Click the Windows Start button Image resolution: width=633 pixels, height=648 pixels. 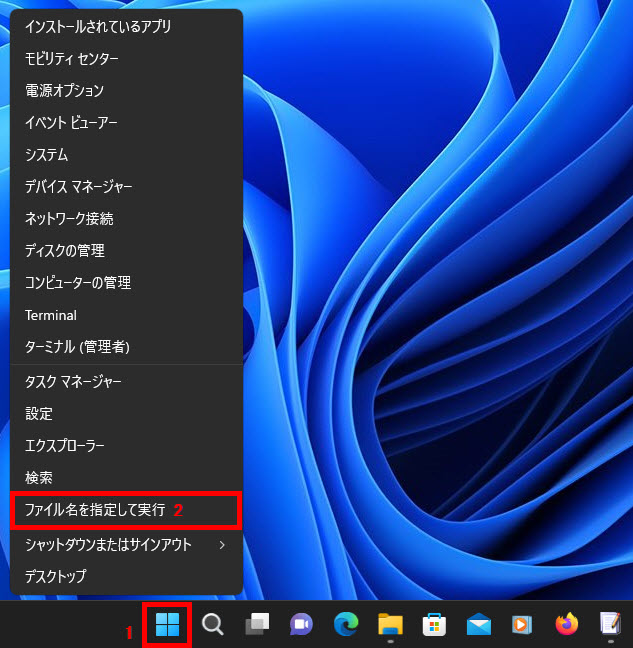[167, 625]
